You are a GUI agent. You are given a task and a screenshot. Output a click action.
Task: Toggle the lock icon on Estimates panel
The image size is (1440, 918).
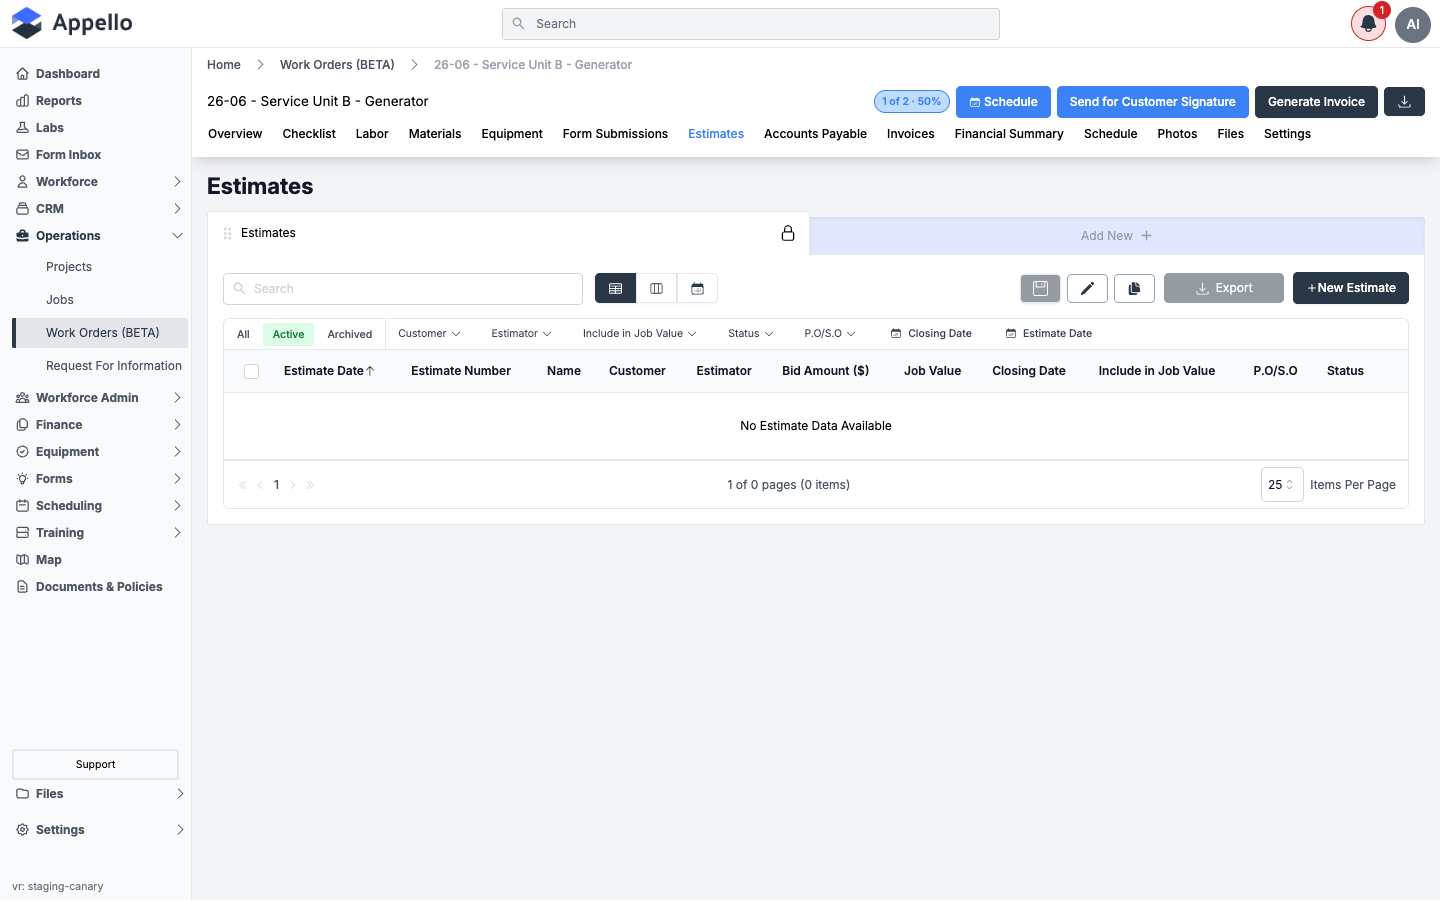pos(788,233)
